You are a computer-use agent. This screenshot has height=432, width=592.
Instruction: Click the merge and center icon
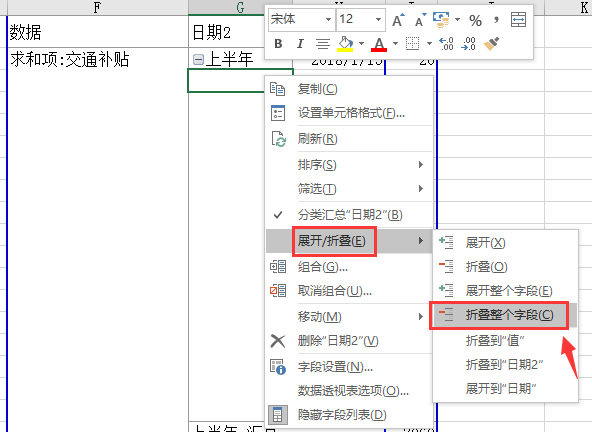point(518,20)
